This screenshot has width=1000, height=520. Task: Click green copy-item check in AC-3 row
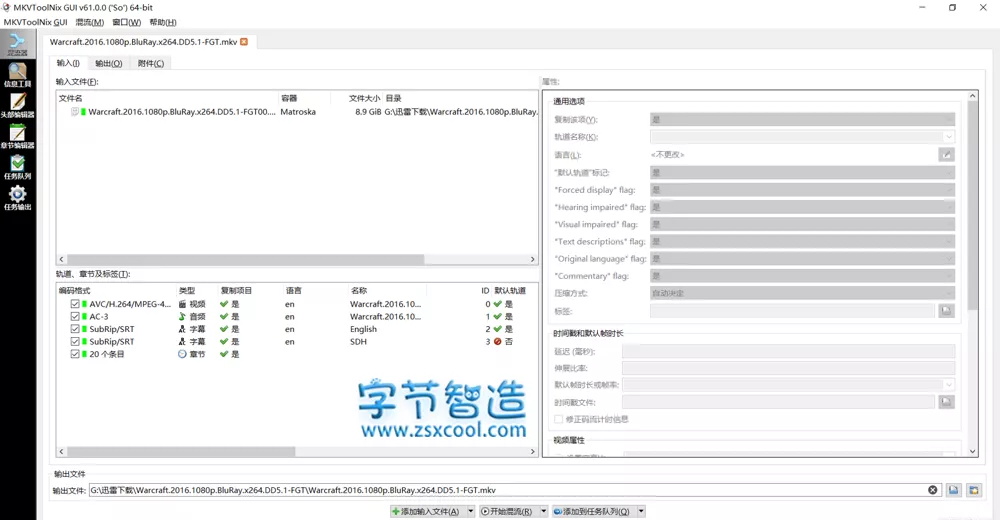click(224, 316)
